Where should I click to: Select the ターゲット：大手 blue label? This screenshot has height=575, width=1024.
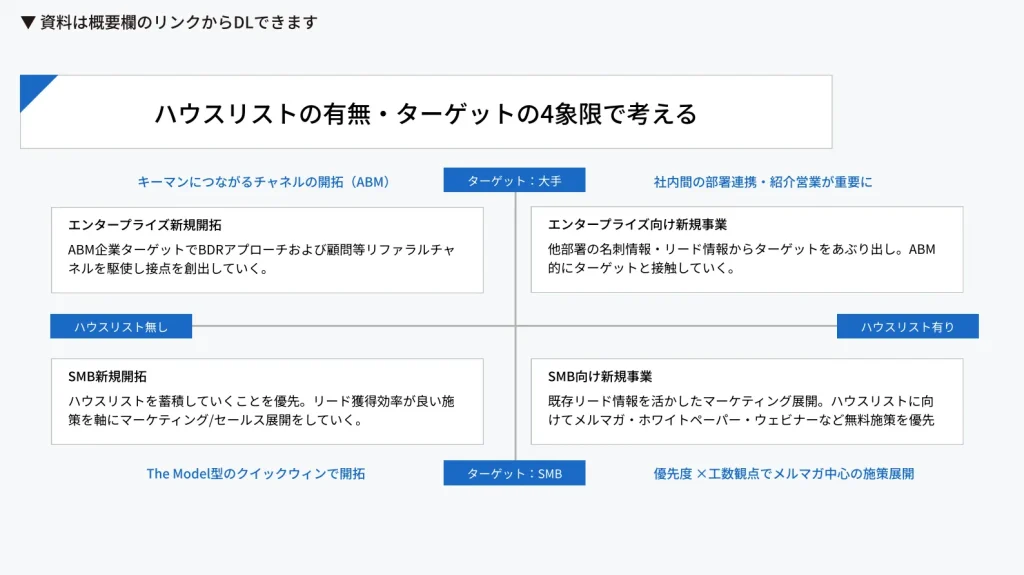[x=514, y=181]
